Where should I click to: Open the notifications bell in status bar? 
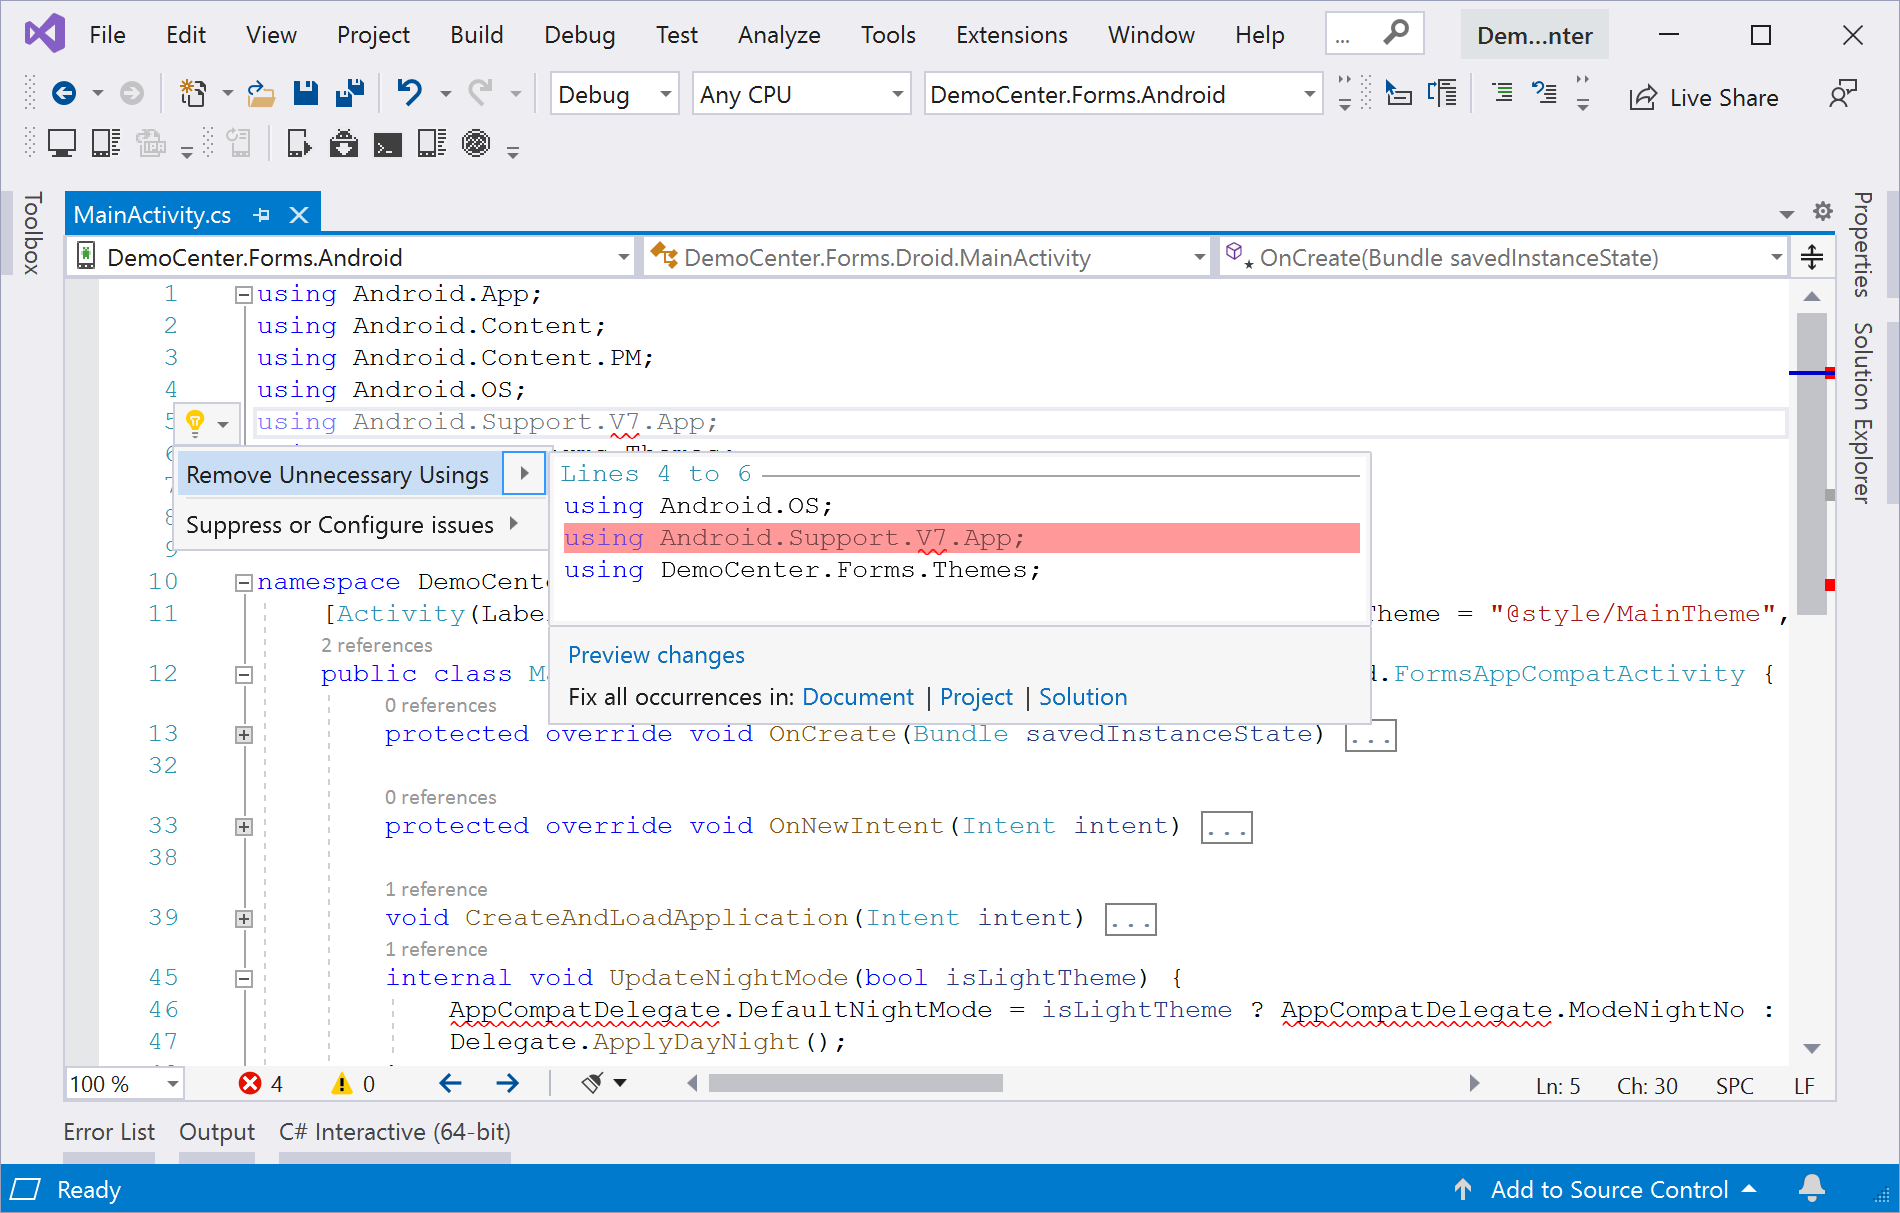click(1811, 1188)
